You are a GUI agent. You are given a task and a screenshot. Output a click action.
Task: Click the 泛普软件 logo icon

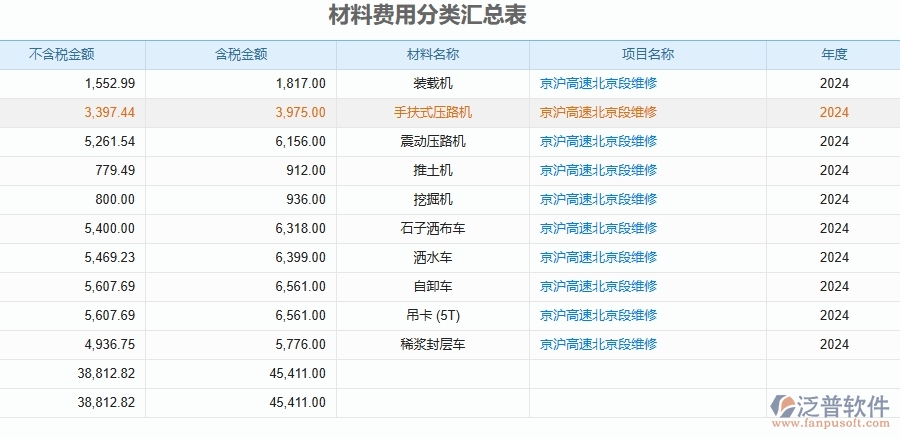point(781,407)
